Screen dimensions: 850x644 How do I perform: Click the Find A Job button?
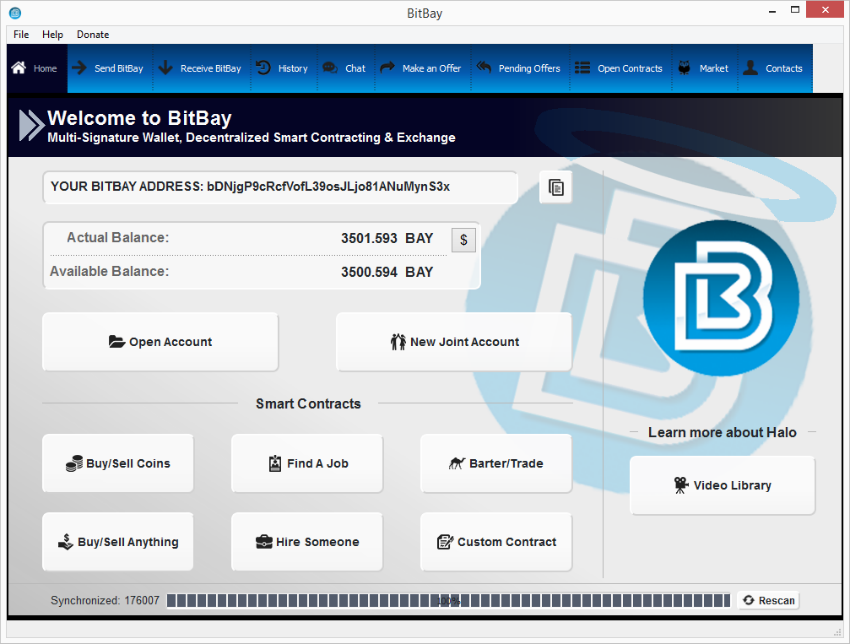307,463
